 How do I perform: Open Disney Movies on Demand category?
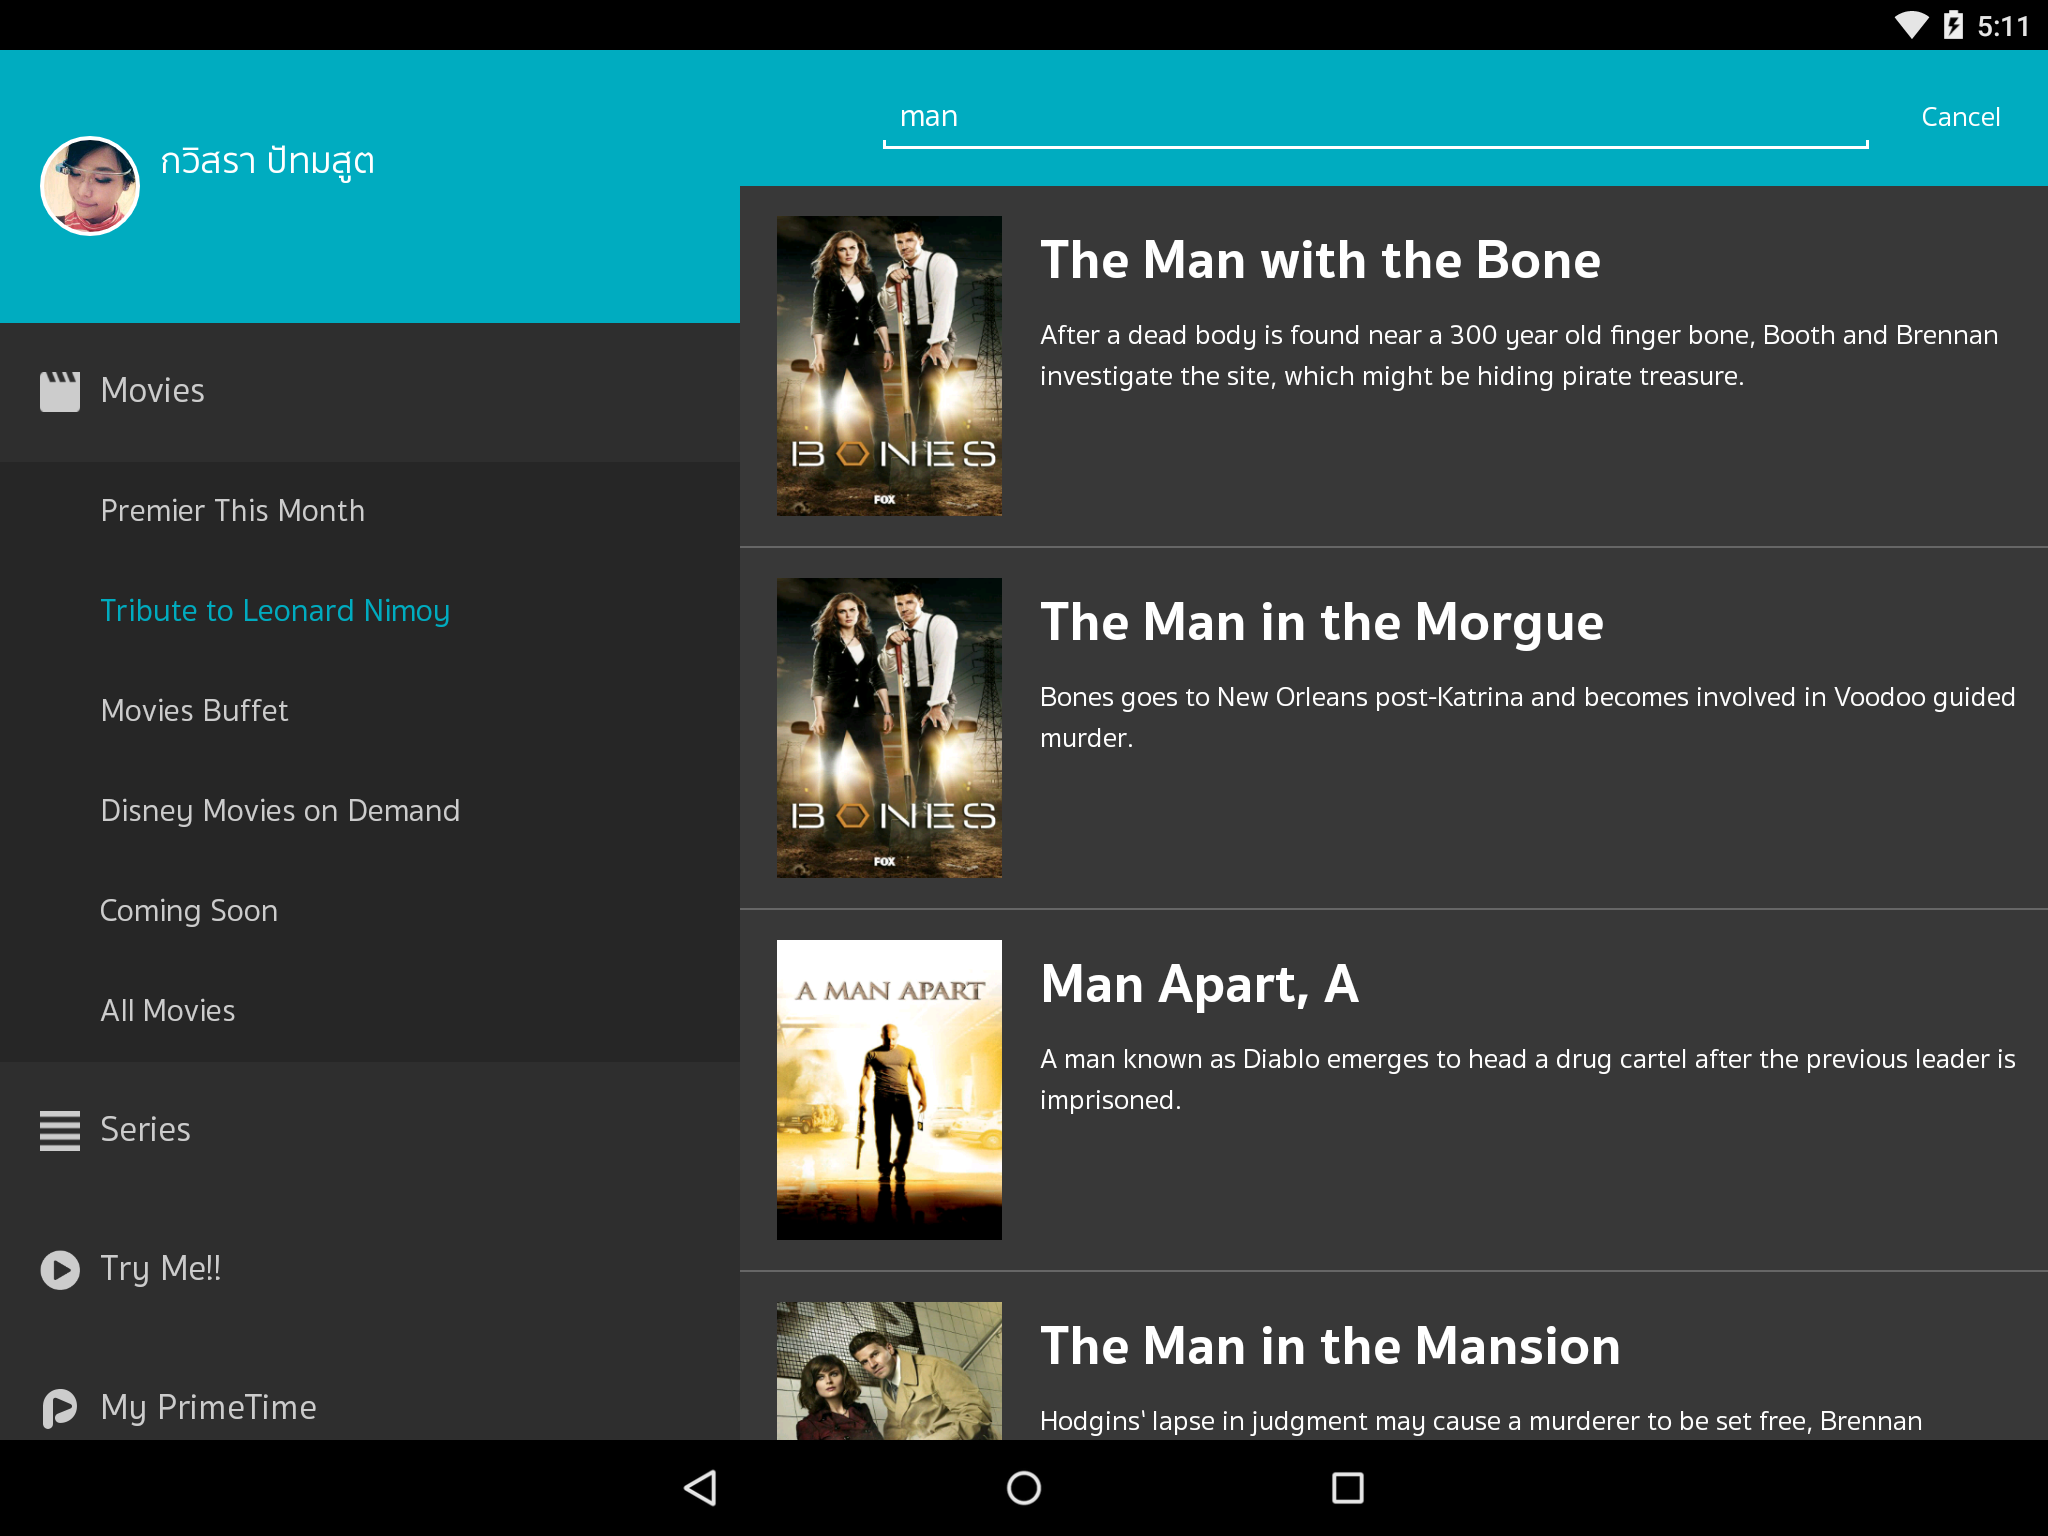coord(370,811)
